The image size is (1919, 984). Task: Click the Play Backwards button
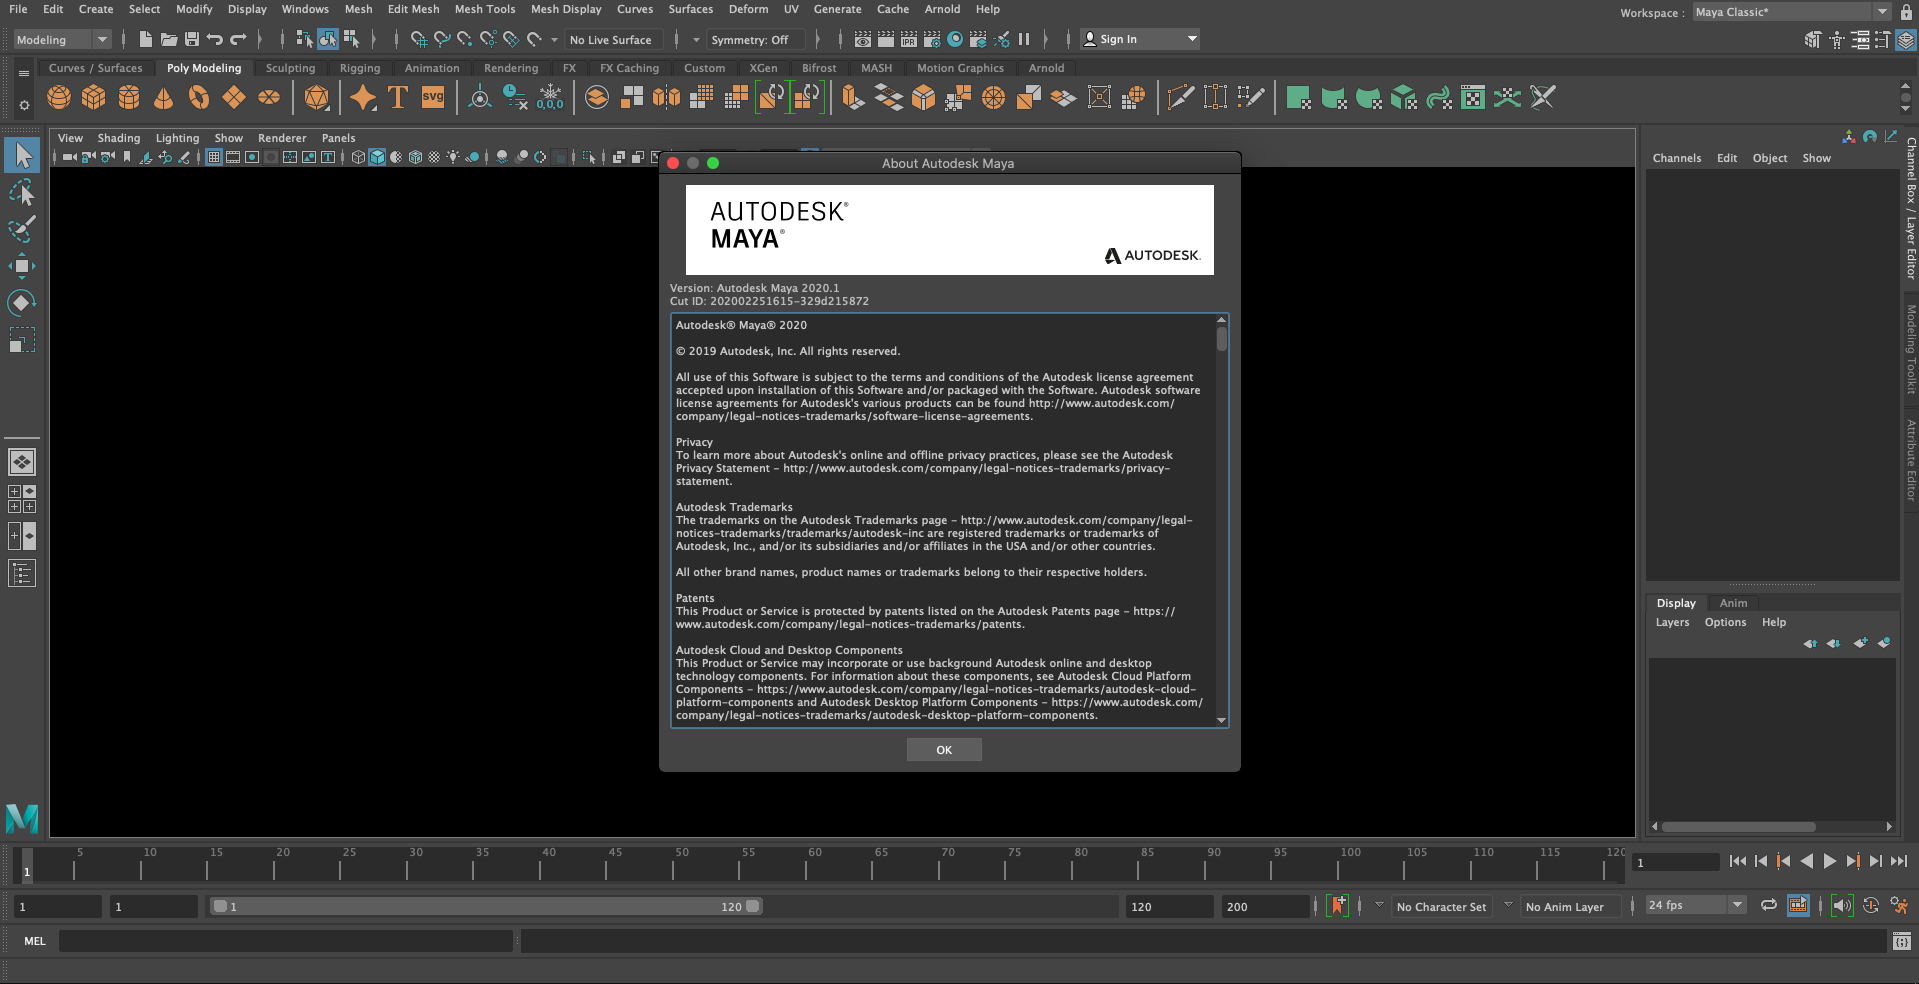[1806, 861]
